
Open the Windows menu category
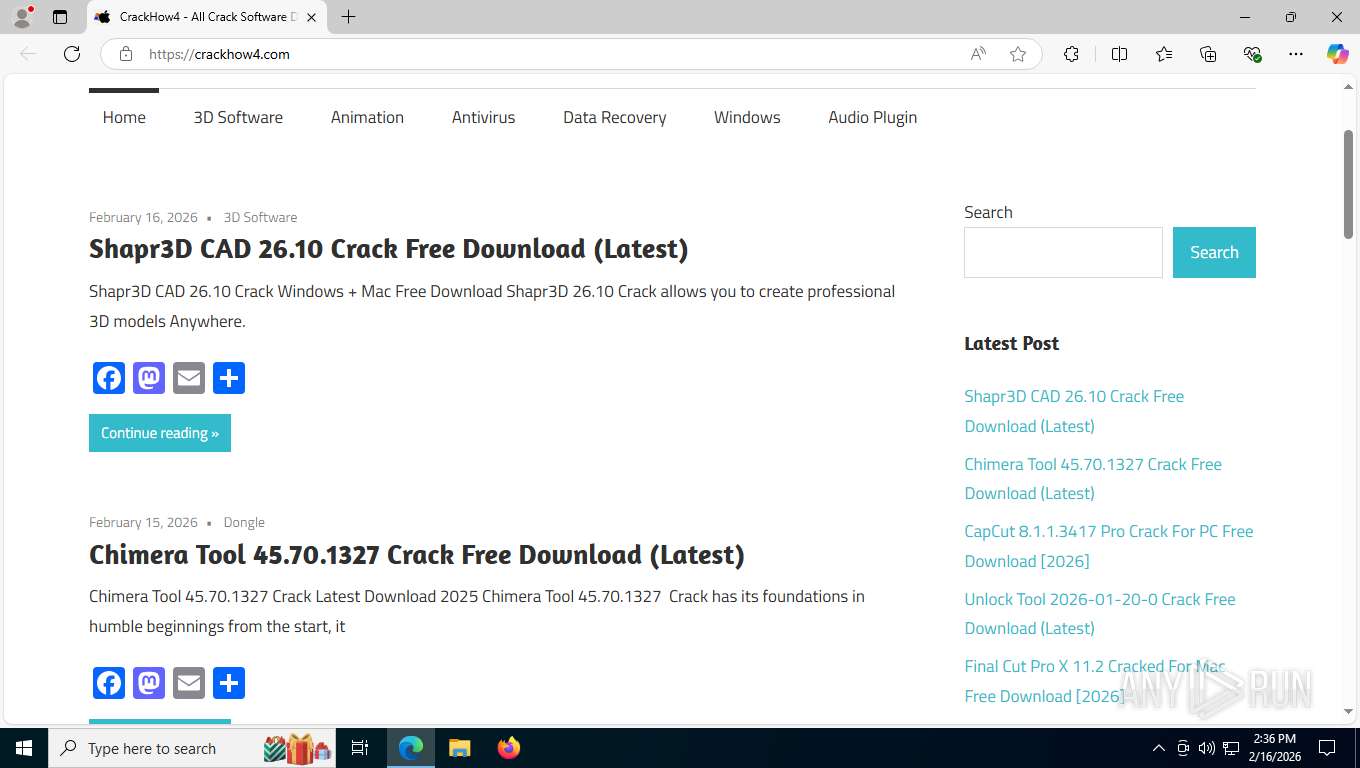click(x=747, y=117)
